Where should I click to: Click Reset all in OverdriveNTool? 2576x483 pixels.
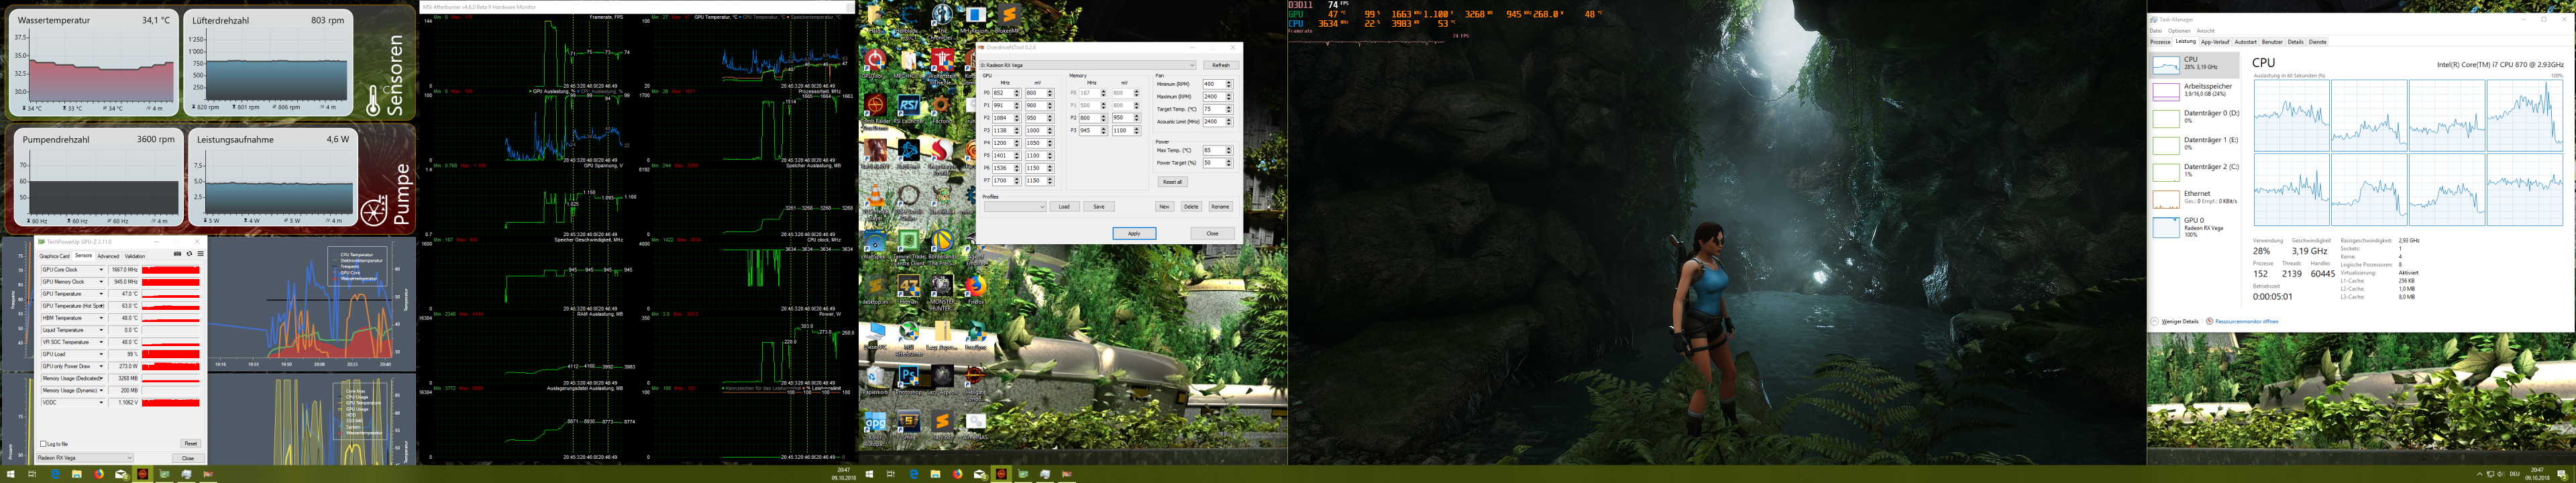(x=1172, y=182)
